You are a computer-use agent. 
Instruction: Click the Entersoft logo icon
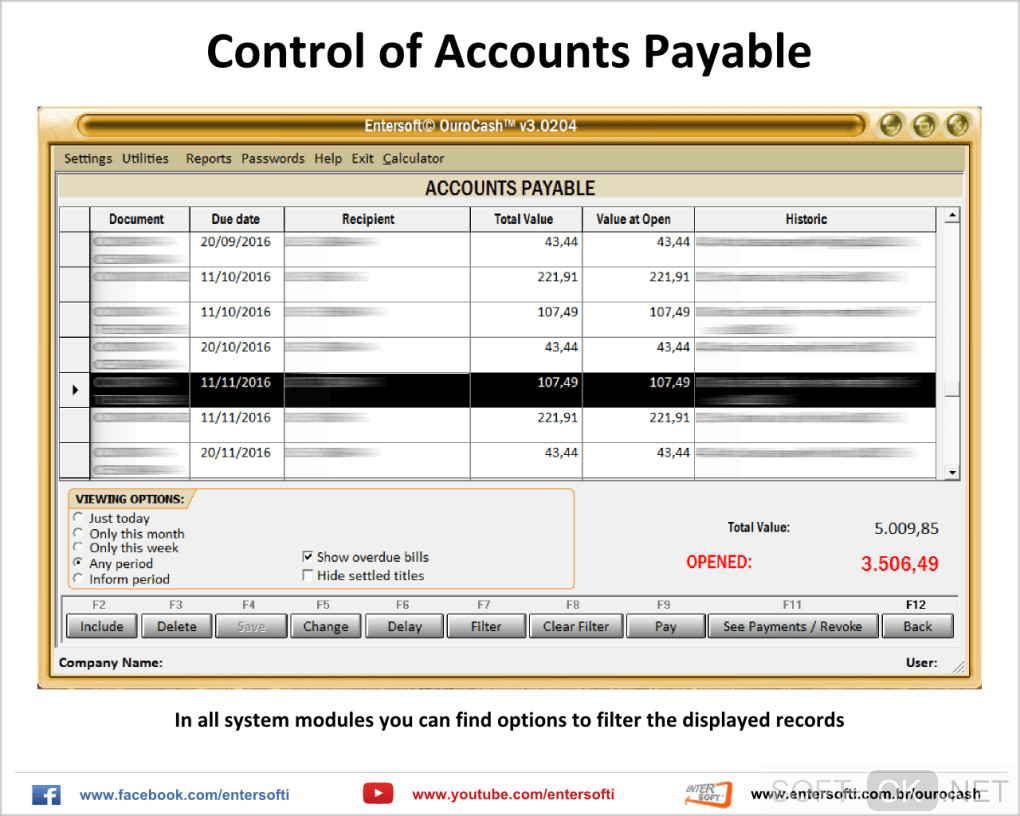(x=709, y=794)
